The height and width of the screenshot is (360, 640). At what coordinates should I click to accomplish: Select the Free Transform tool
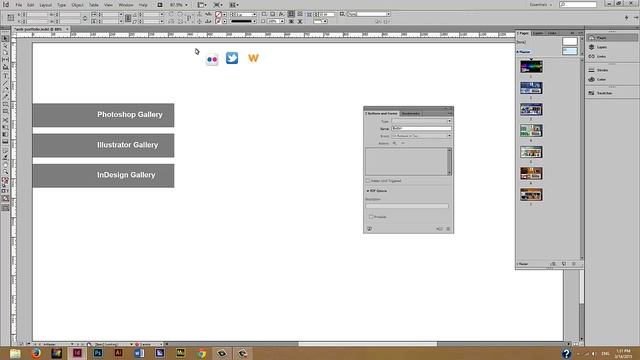[5, 127]
